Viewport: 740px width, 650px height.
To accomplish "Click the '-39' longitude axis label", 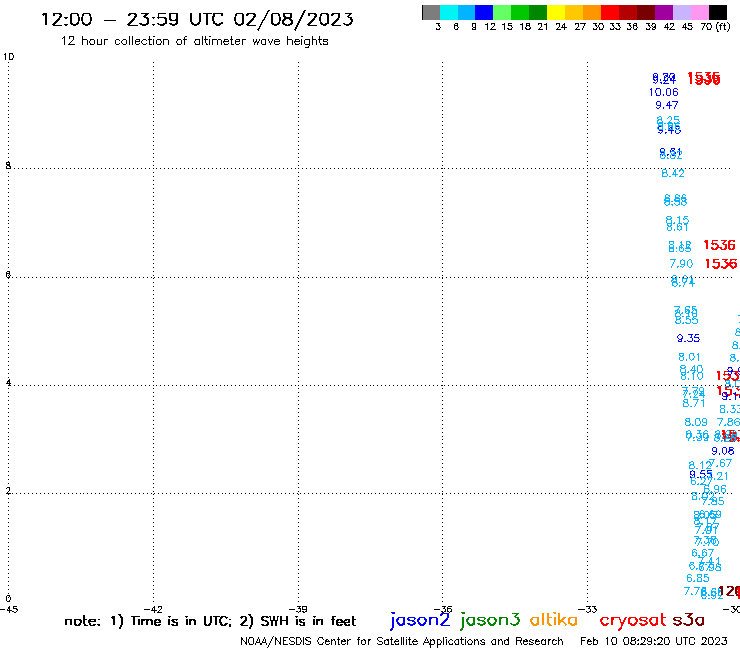I will (x=298, y=609).
